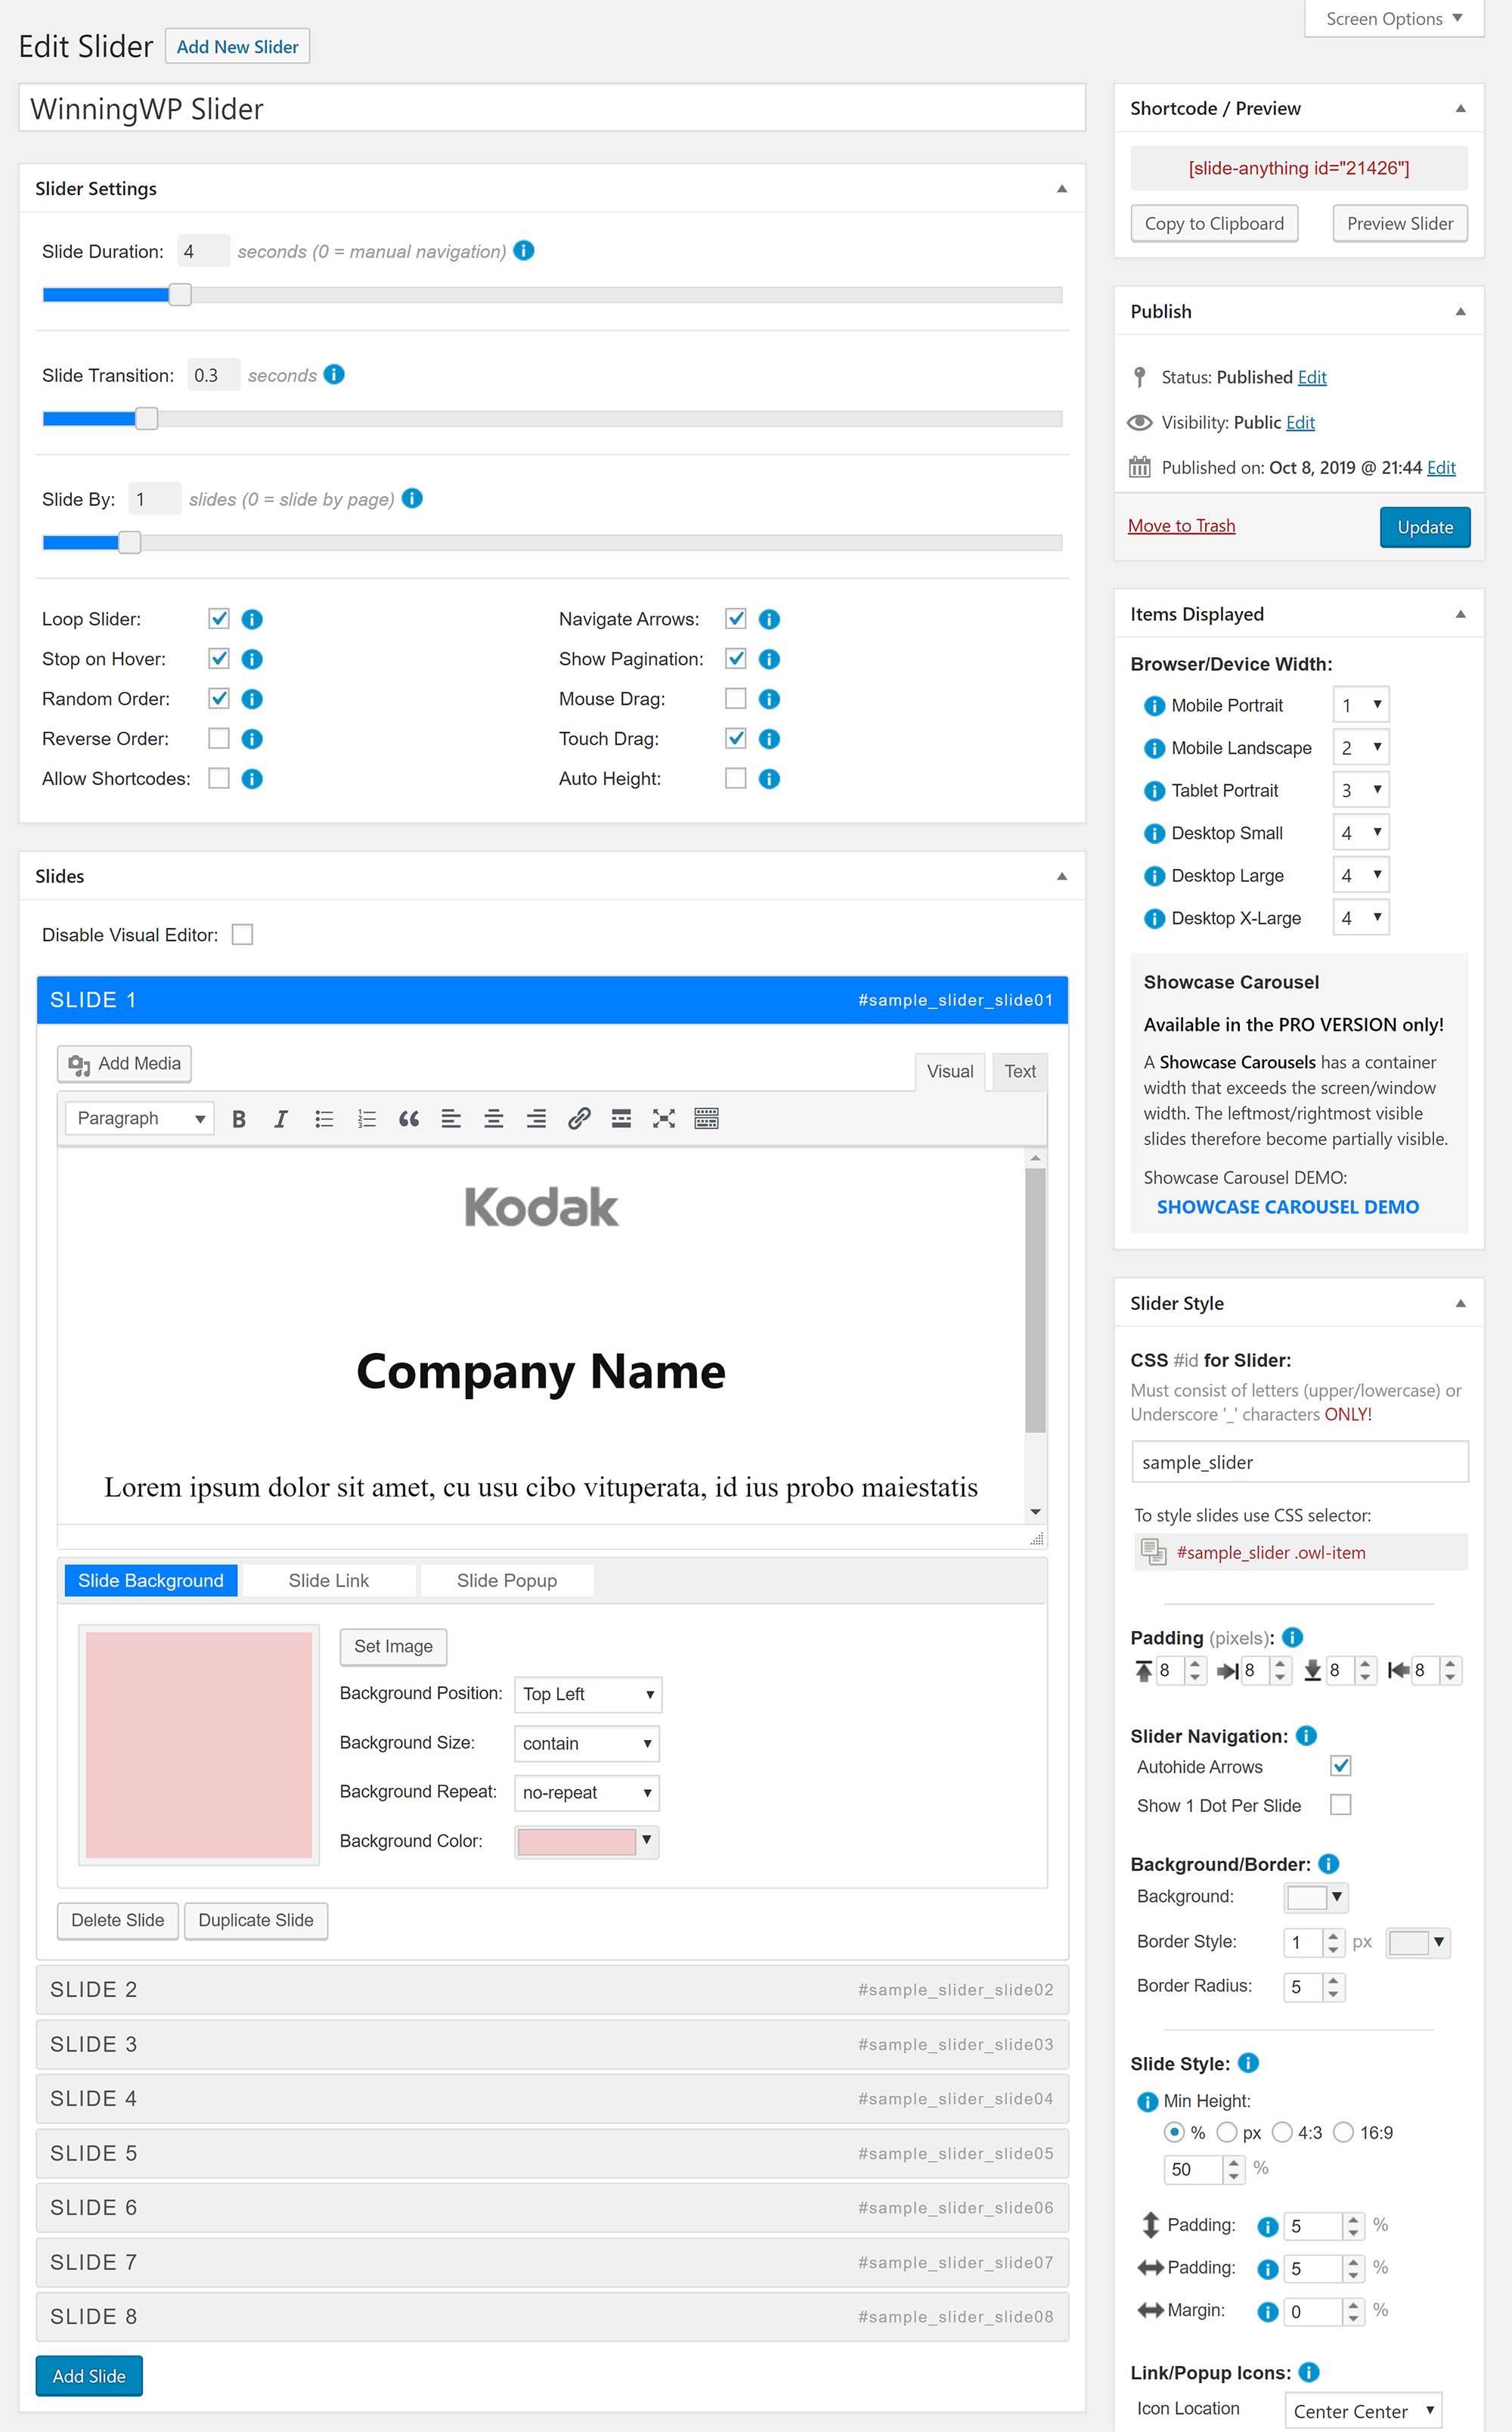Open the Paragraph format dropdown
1512x2432 pixels.
139,1119
